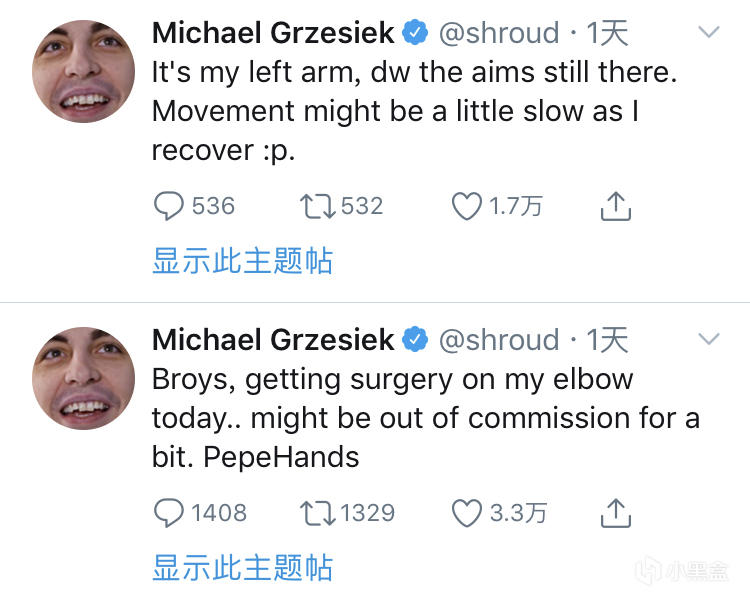Click verified badge on the first tweet
The height and width of the screenshot is (603, 750).
415,33
